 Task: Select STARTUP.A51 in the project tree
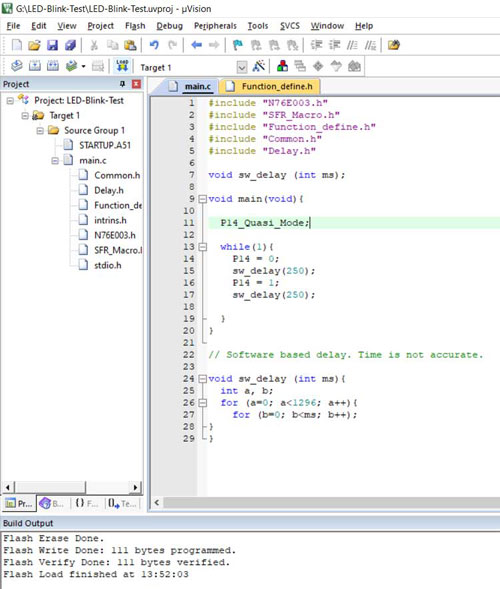[105, 145]
